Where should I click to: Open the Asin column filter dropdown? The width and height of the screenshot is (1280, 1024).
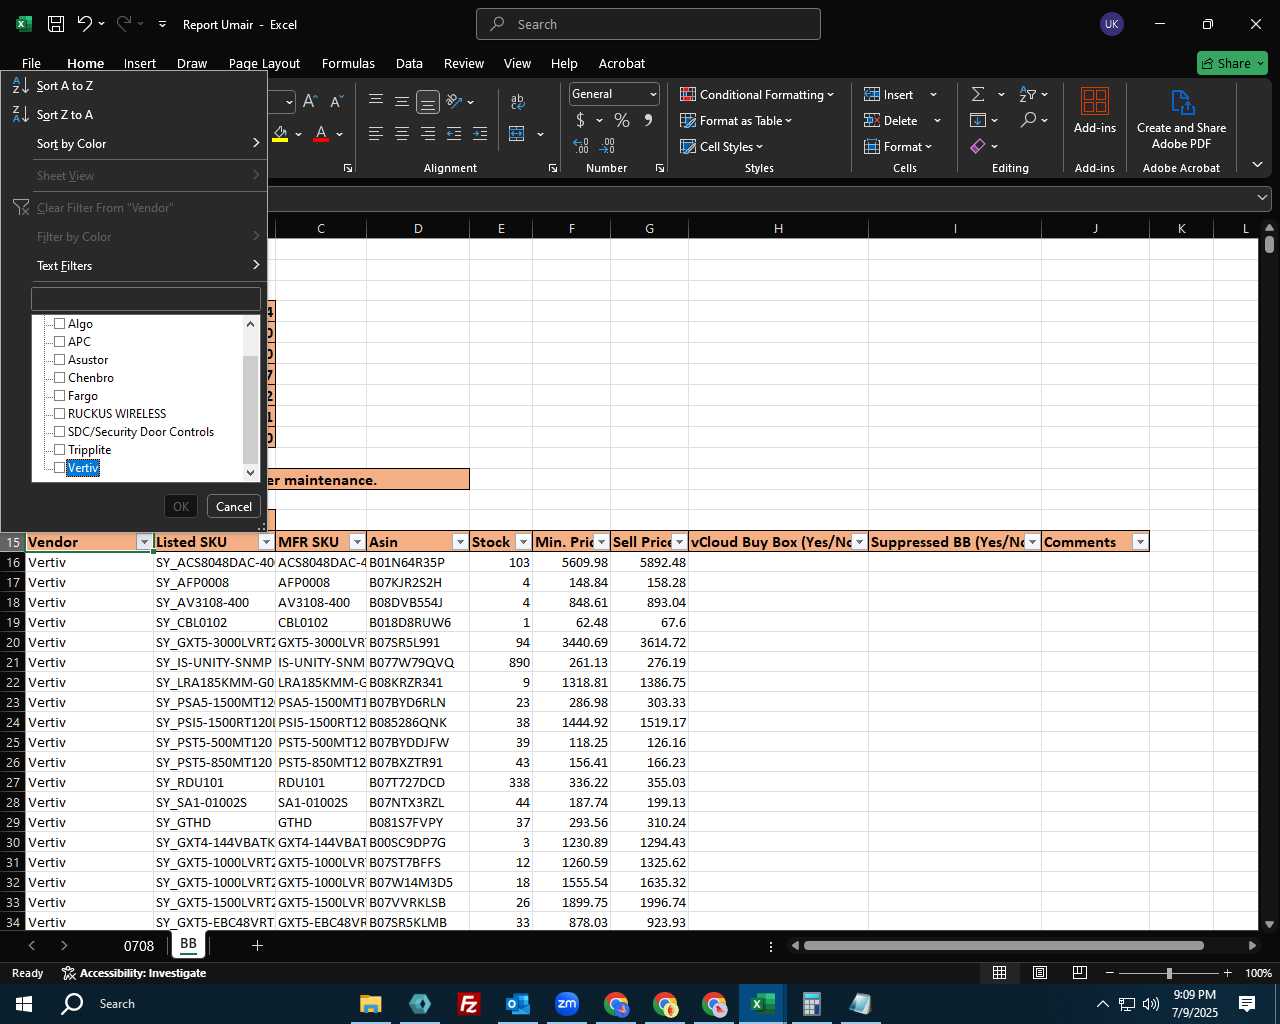click(x=460, y=542)
